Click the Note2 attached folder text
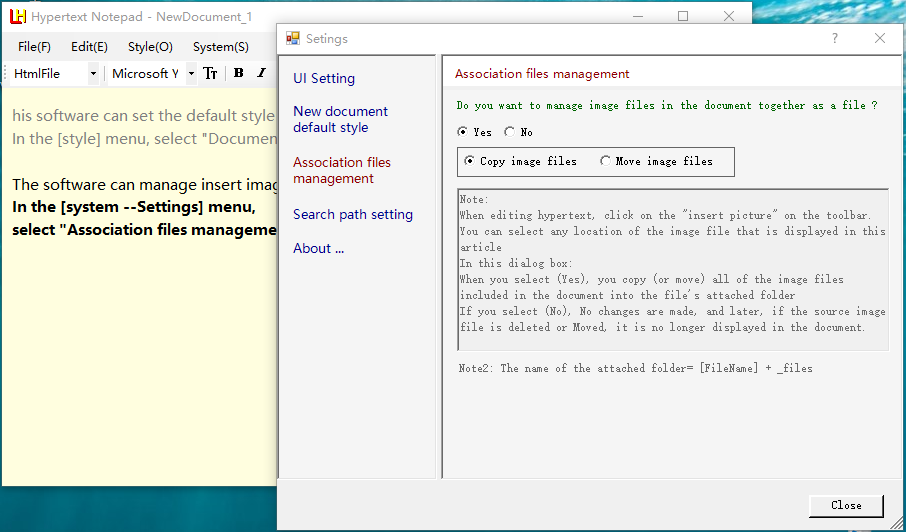This screenshot has width=906, height=532. tap(636, 368)
